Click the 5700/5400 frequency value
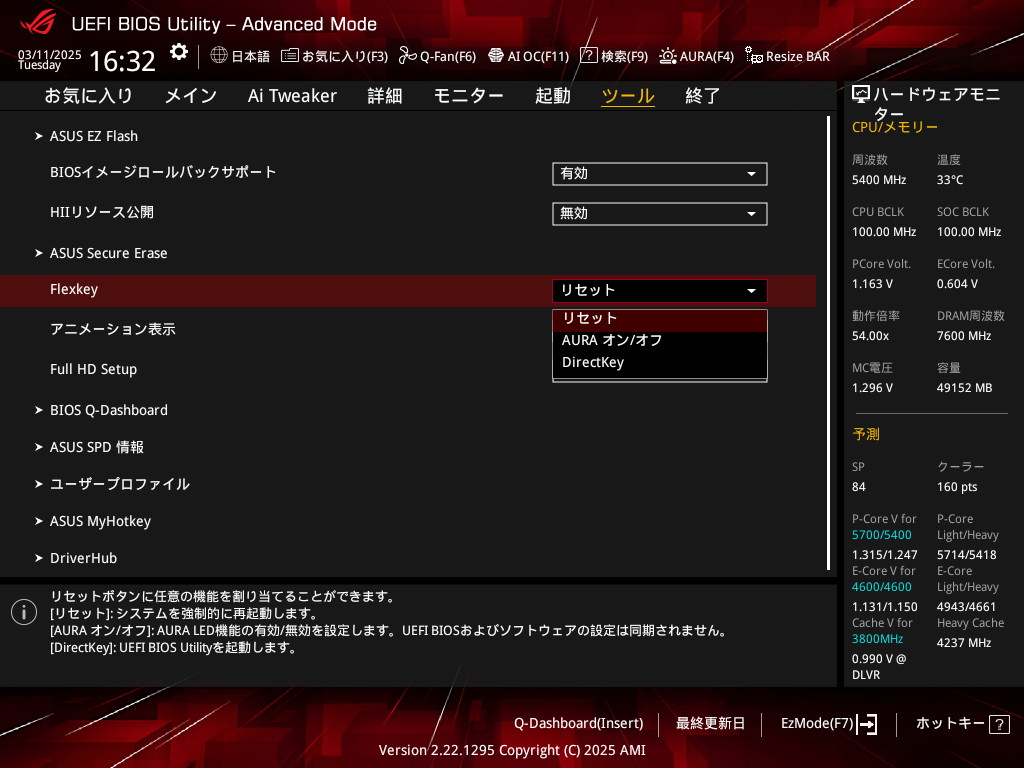This screenshot has width=1024, height=768. point(882,535)
